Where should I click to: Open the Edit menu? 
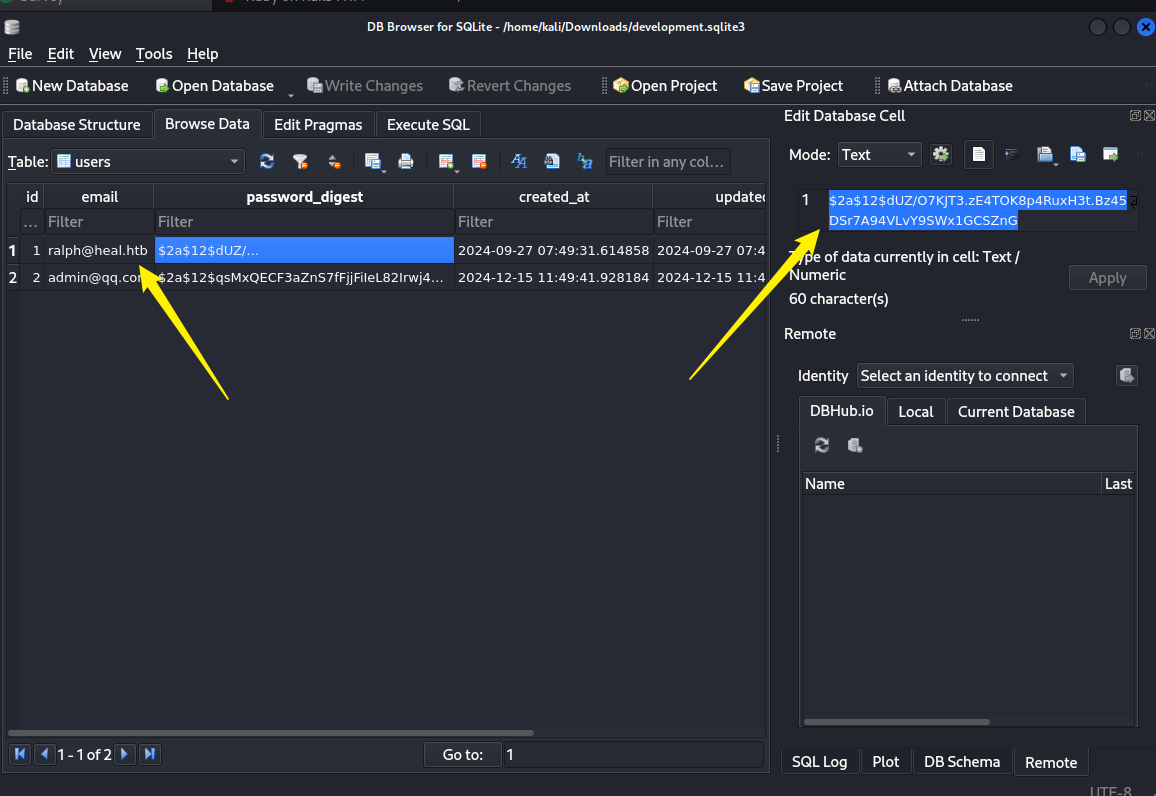click(x=60, y=54)
